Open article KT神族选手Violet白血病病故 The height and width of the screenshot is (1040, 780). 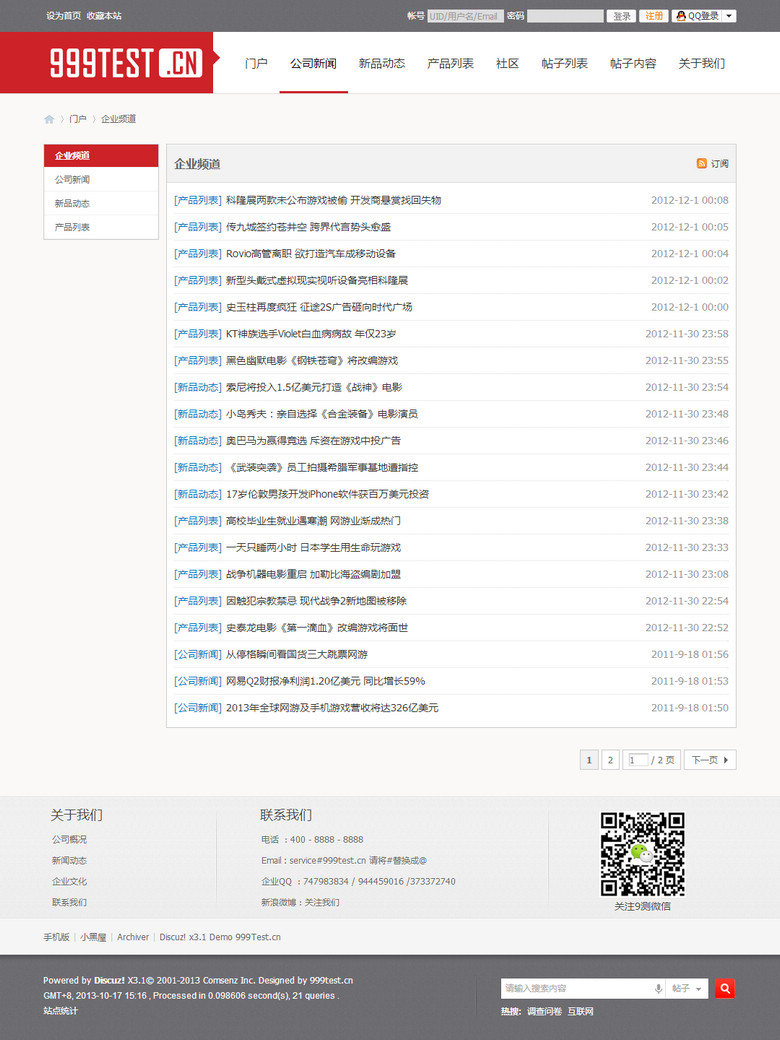coord(311,334)
